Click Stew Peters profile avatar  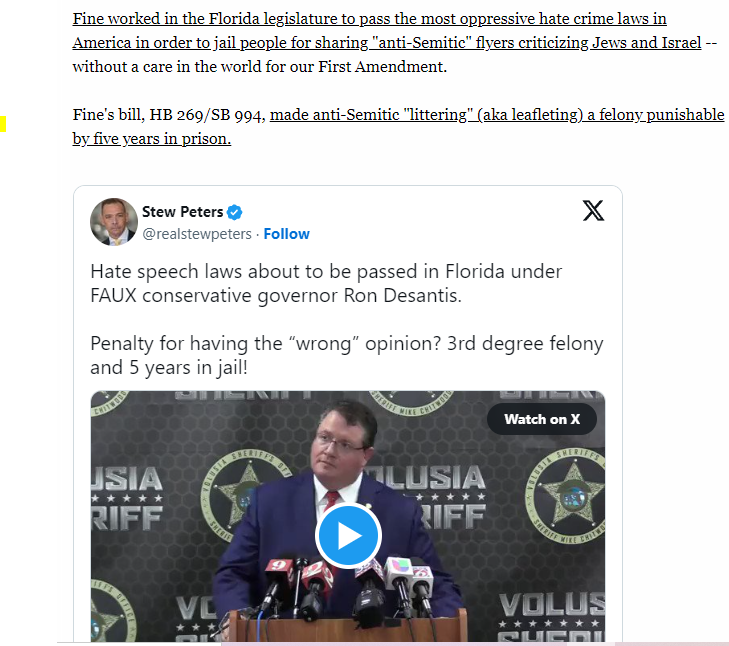tap(114, 222)
